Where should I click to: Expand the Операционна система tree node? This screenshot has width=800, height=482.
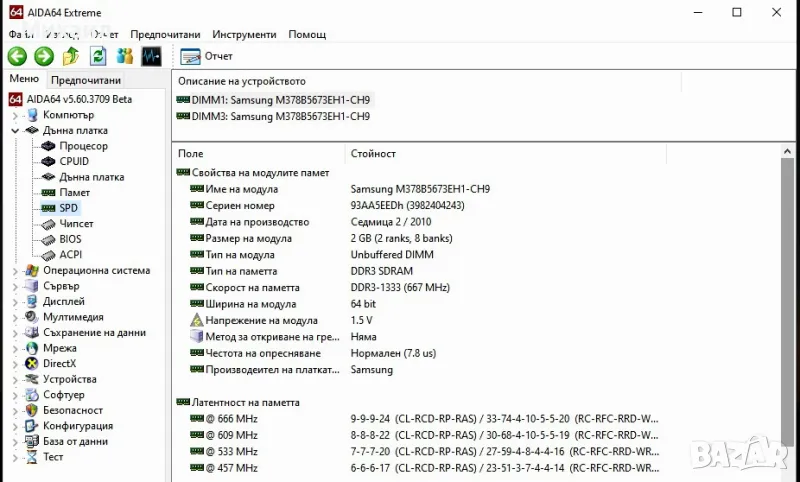pyautogui.click(x=15, y=271)
